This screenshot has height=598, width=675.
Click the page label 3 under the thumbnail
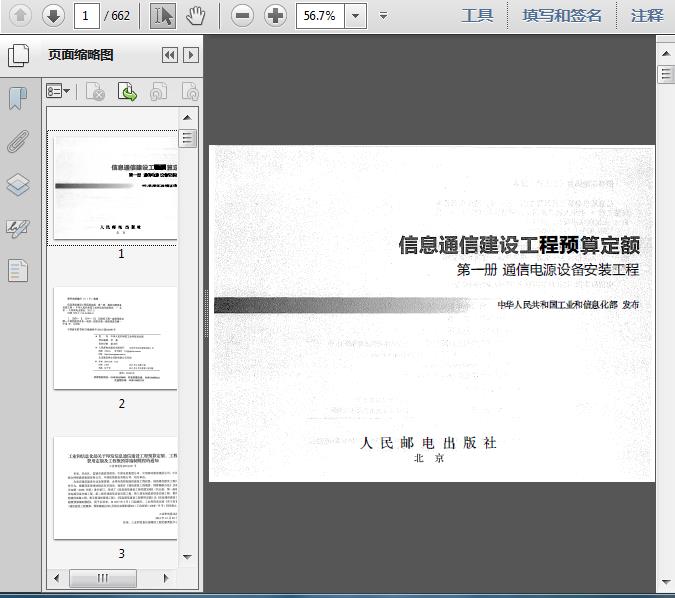[x=122, y=553]
